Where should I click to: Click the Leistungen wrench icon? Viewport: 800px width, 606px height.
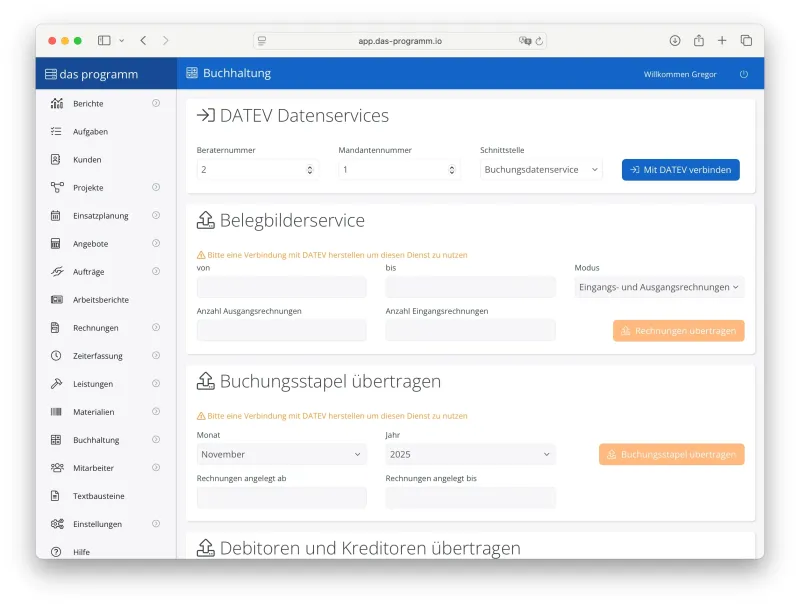point(56,384)
